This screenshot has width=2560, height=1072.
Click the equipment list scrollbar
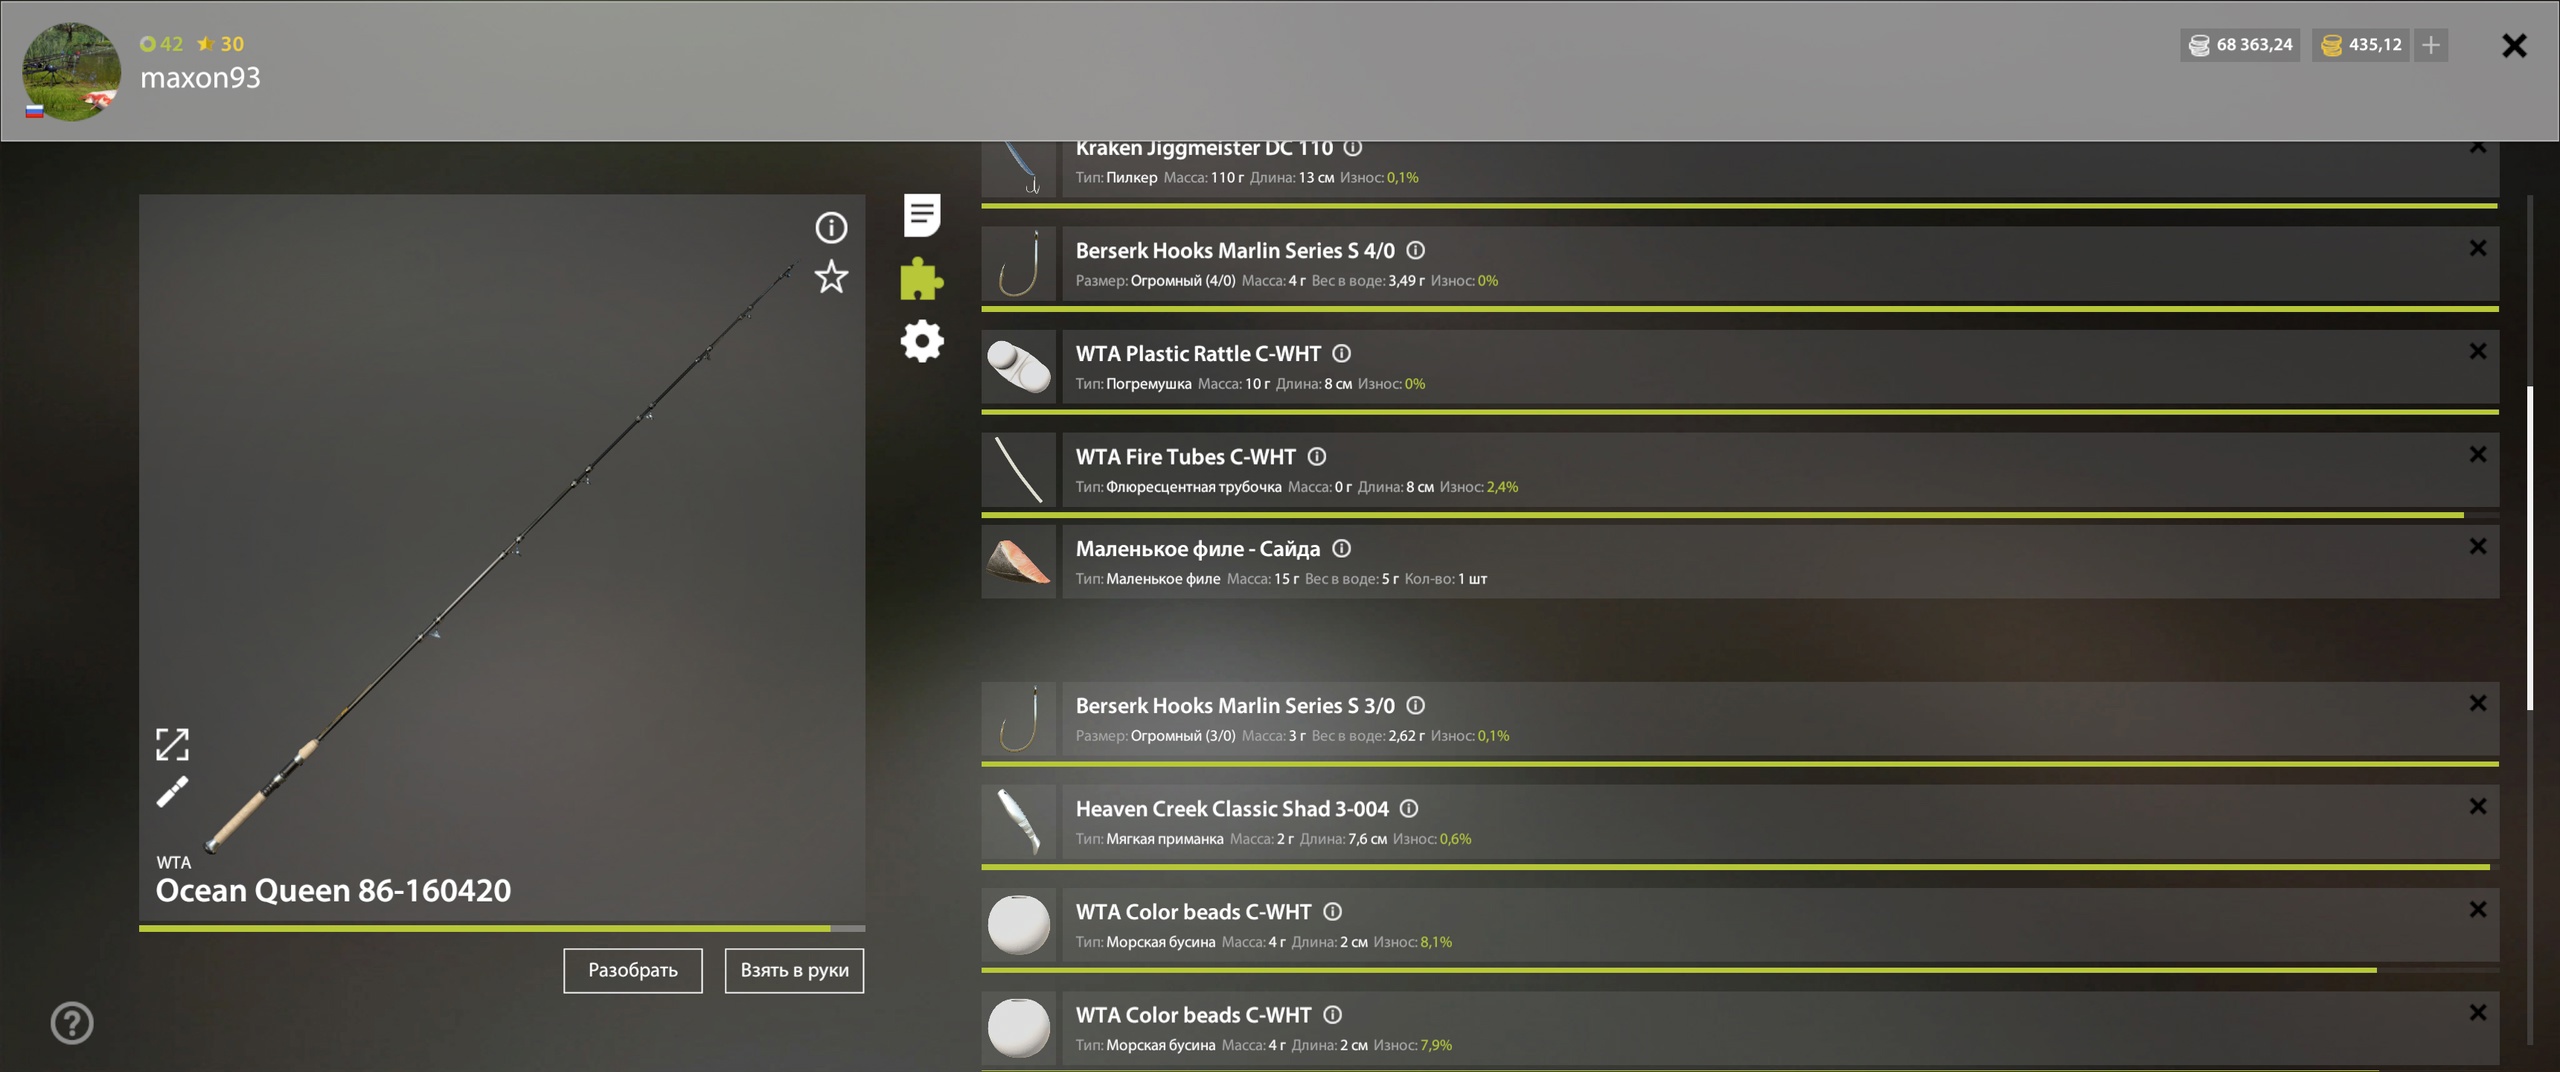(2530, 548)
